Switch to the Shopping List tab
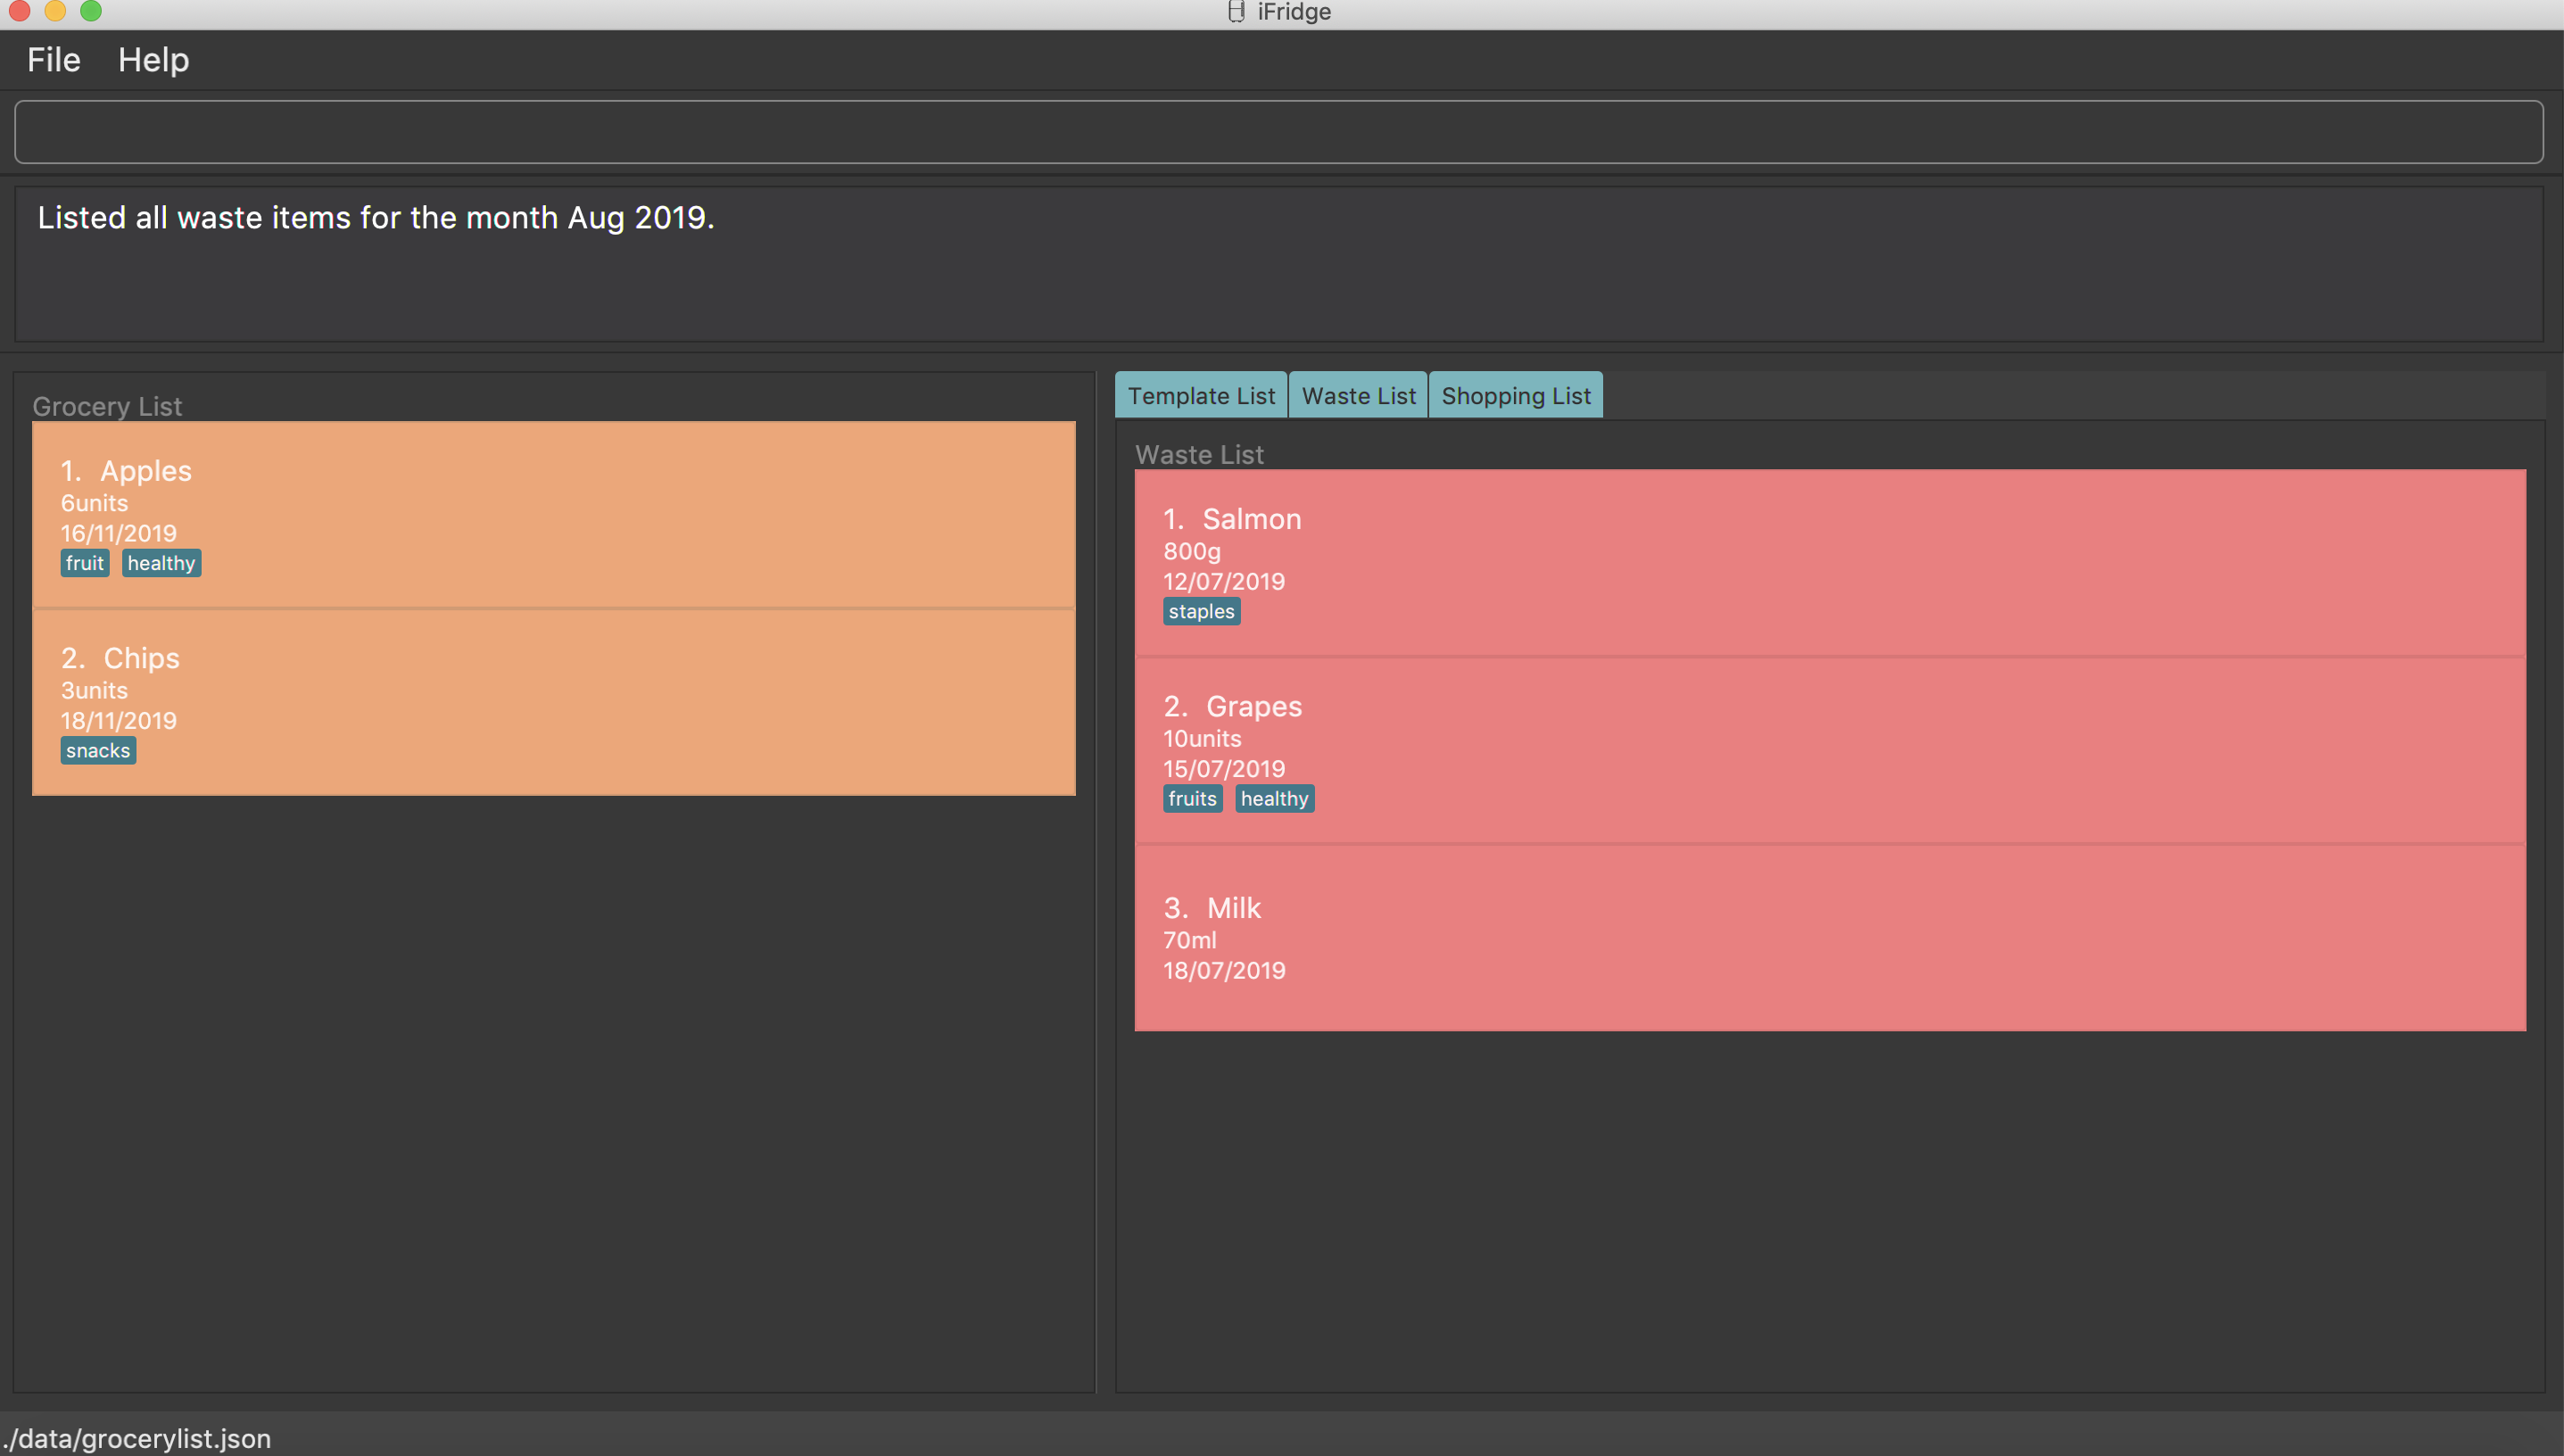 [1515, 396]
